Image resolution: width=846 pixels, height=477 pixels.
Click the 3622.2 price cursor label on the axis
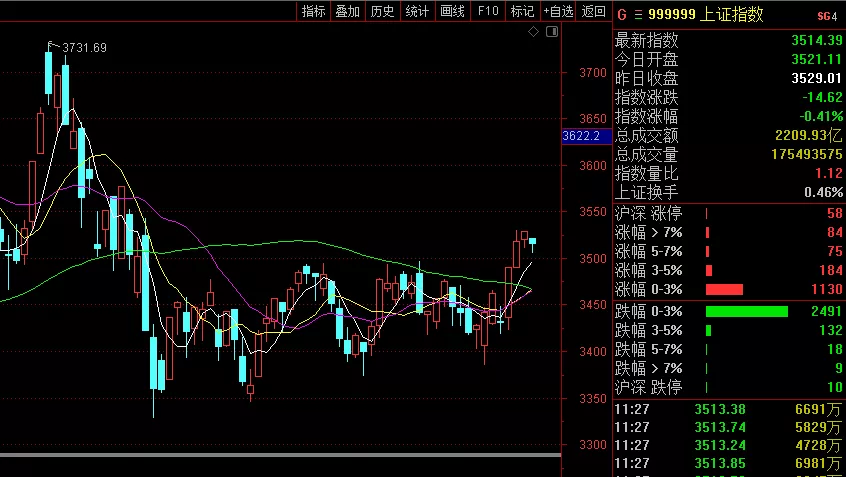click(586, 135)
